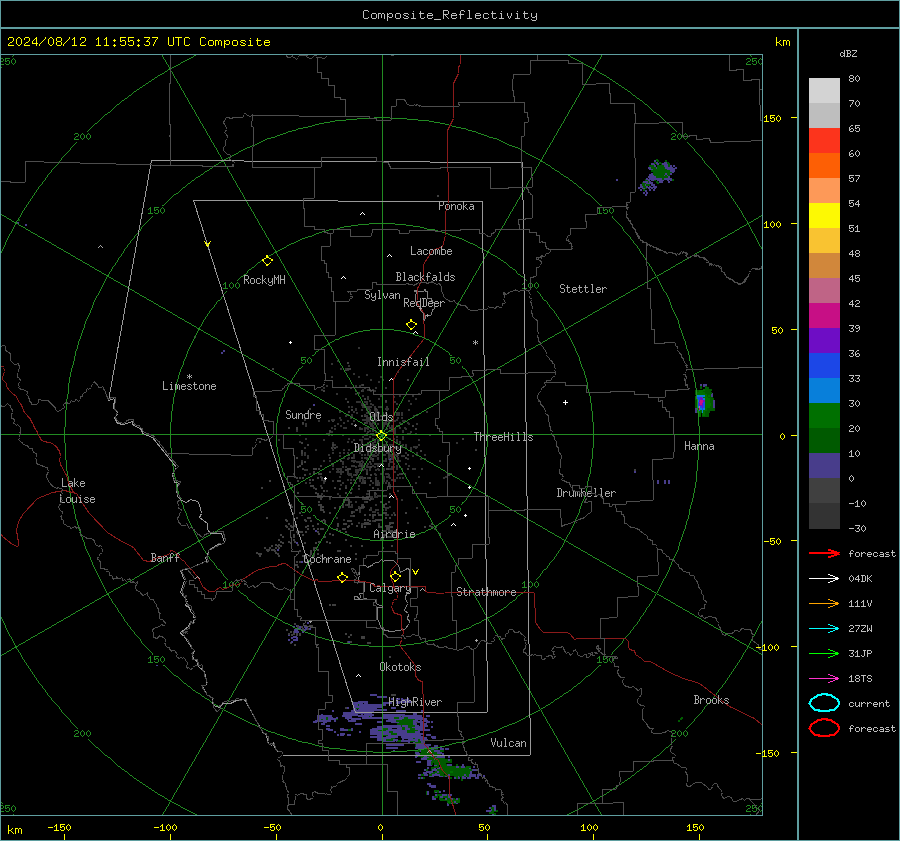
Task: Click the yellow radar-site diamond at Didsbury
Action: (381, 436)
